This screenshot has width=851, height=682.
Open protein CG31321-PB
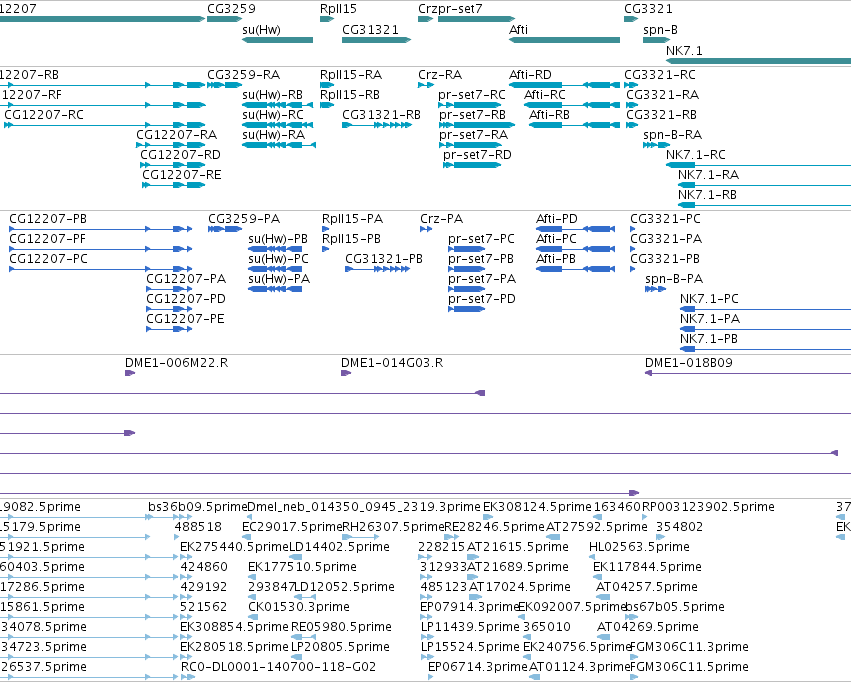[384, 259]
